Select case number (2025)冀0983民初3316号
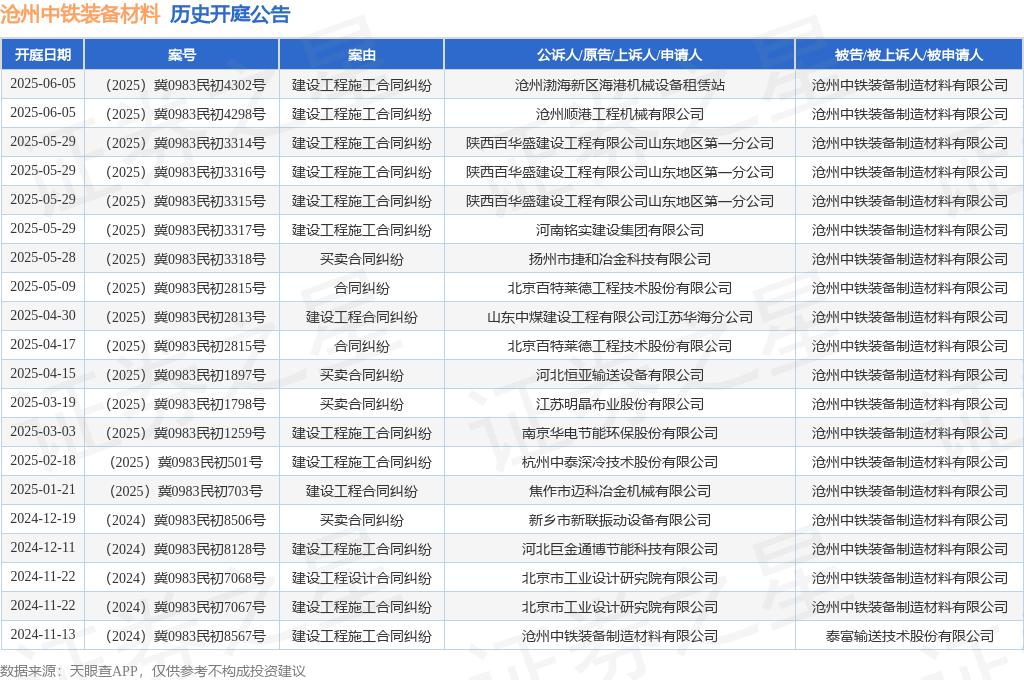 pos(185,172)
